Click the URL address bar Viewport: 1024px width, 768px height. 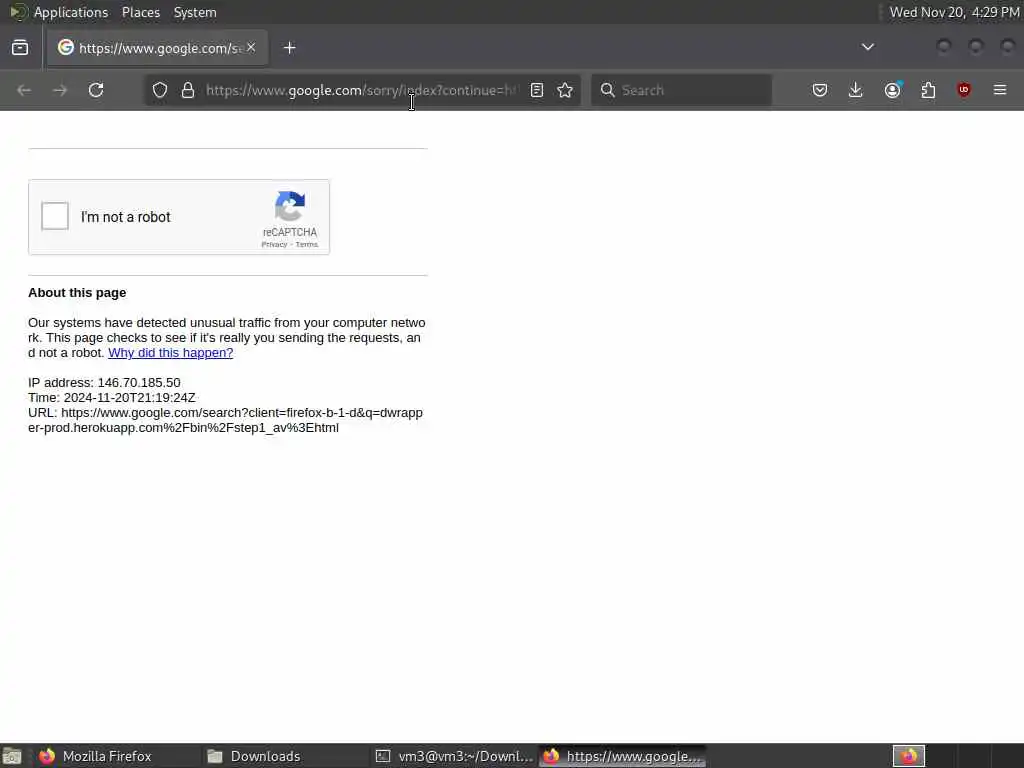(x=362, y=90)
